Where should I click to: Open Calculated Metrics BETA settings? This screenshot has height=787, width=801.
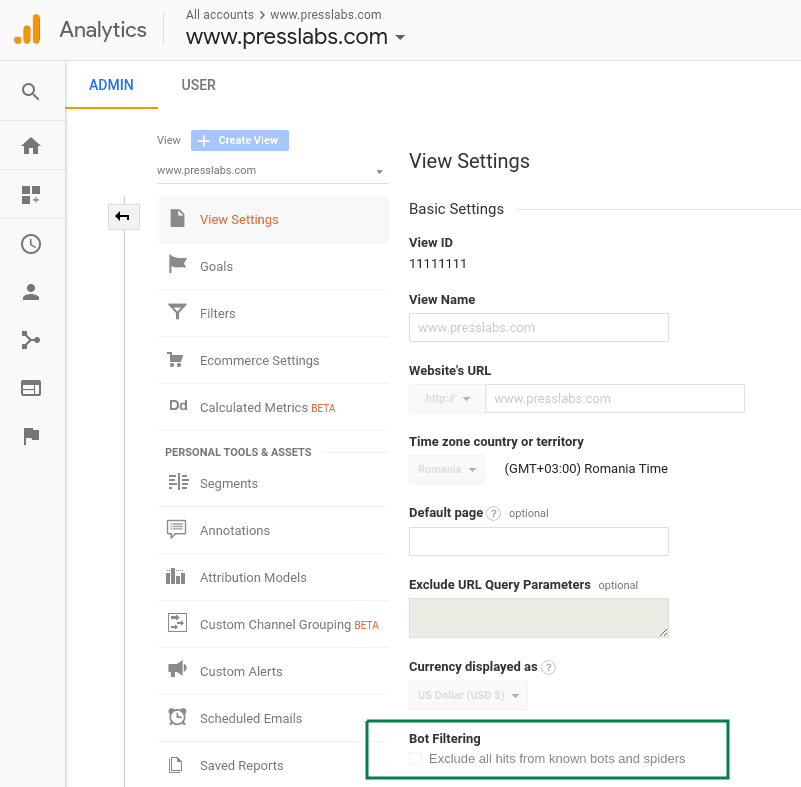(178, 406)
